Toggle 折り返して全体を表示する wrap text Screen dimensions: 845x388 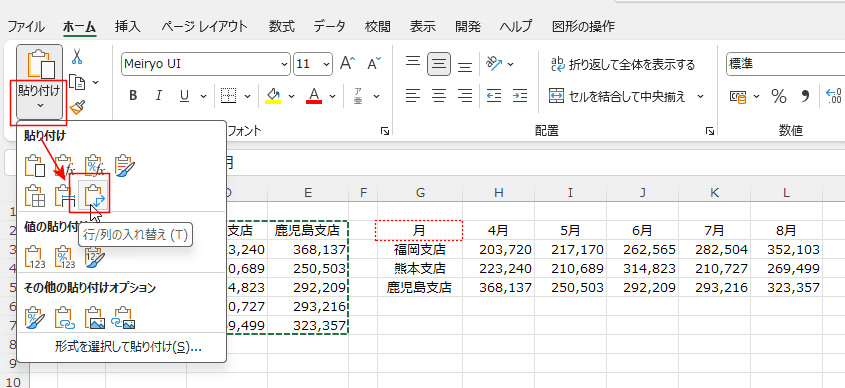[x=622, y=65]
